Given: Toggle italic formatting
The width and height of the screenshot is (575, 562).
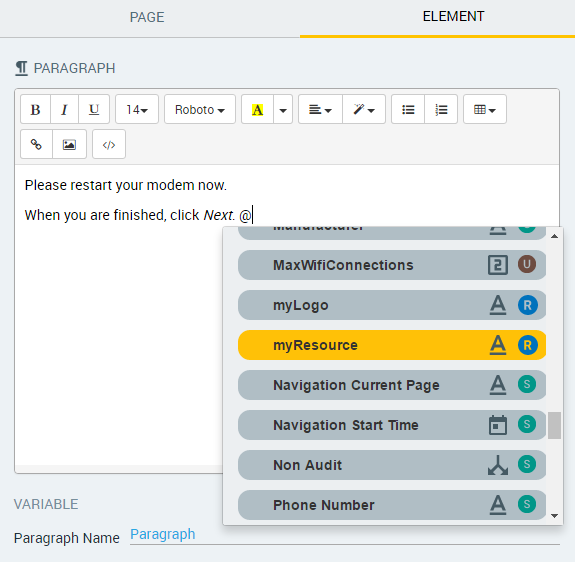Looking at the screenshot, I should click(64, 109).
